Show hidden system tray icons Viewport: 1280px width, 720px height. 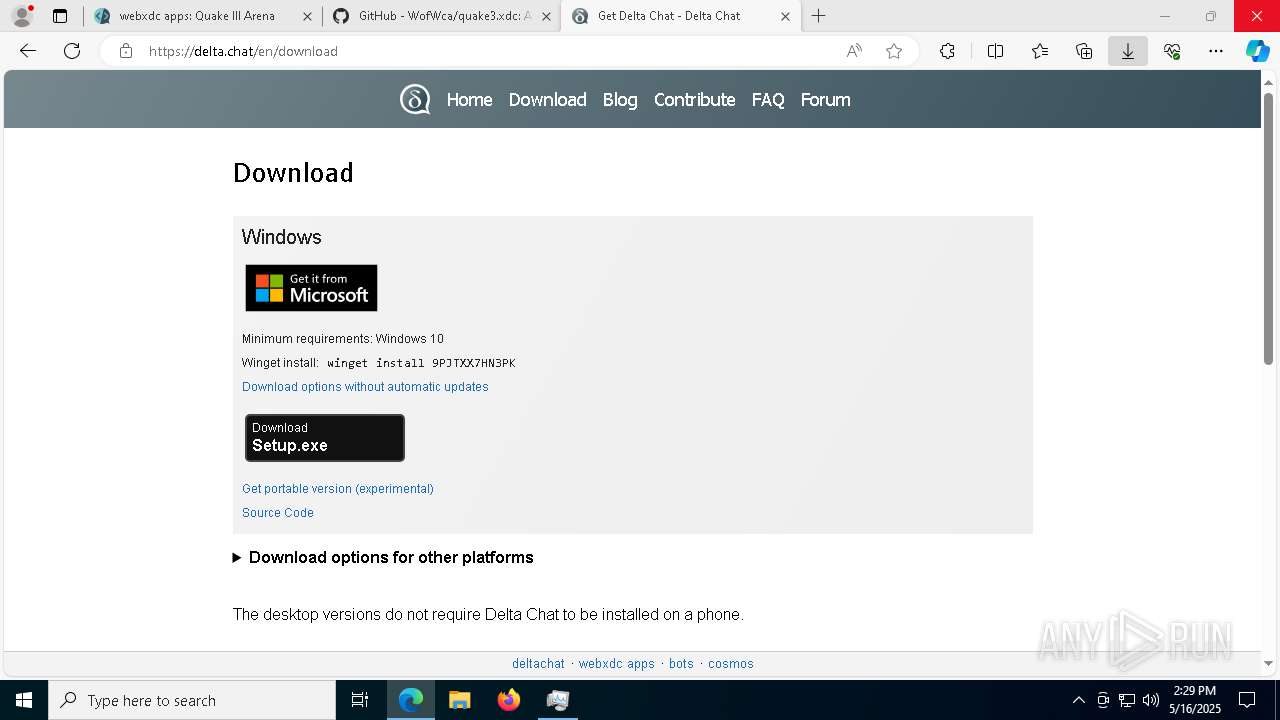[x=1078, y=700]
